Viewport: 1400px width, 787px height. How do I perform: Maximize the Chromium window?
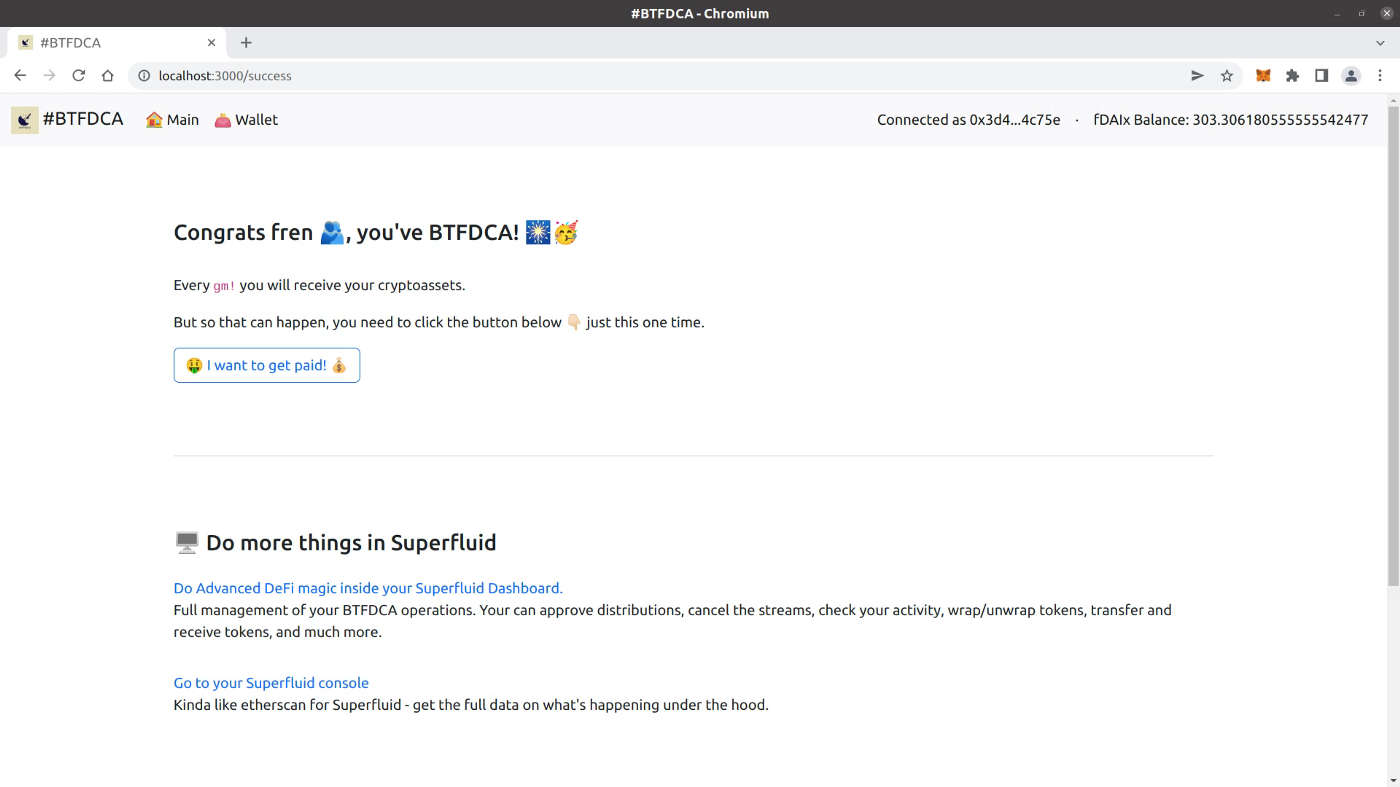[1362, 13]
